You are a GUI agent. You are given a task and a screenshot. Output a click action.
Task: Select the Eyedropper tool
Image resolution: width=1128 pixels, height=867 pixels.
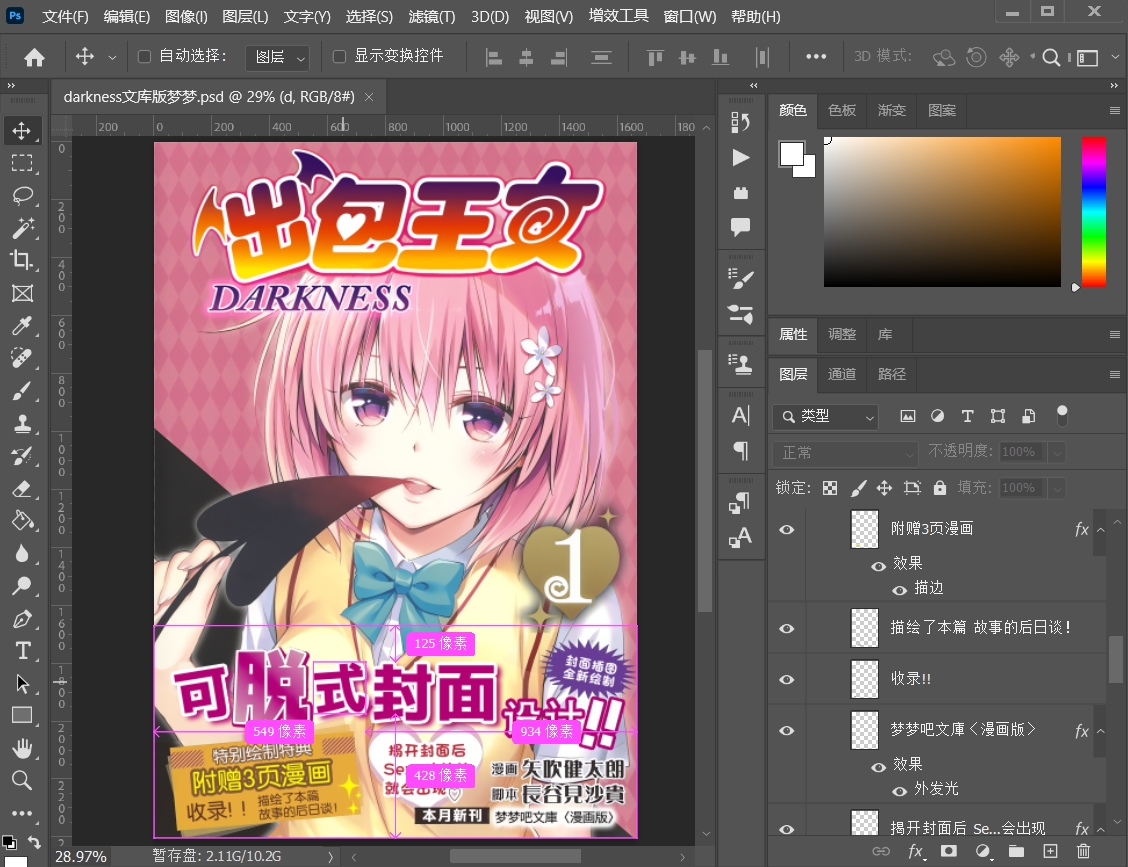click(x=22, y=326)
